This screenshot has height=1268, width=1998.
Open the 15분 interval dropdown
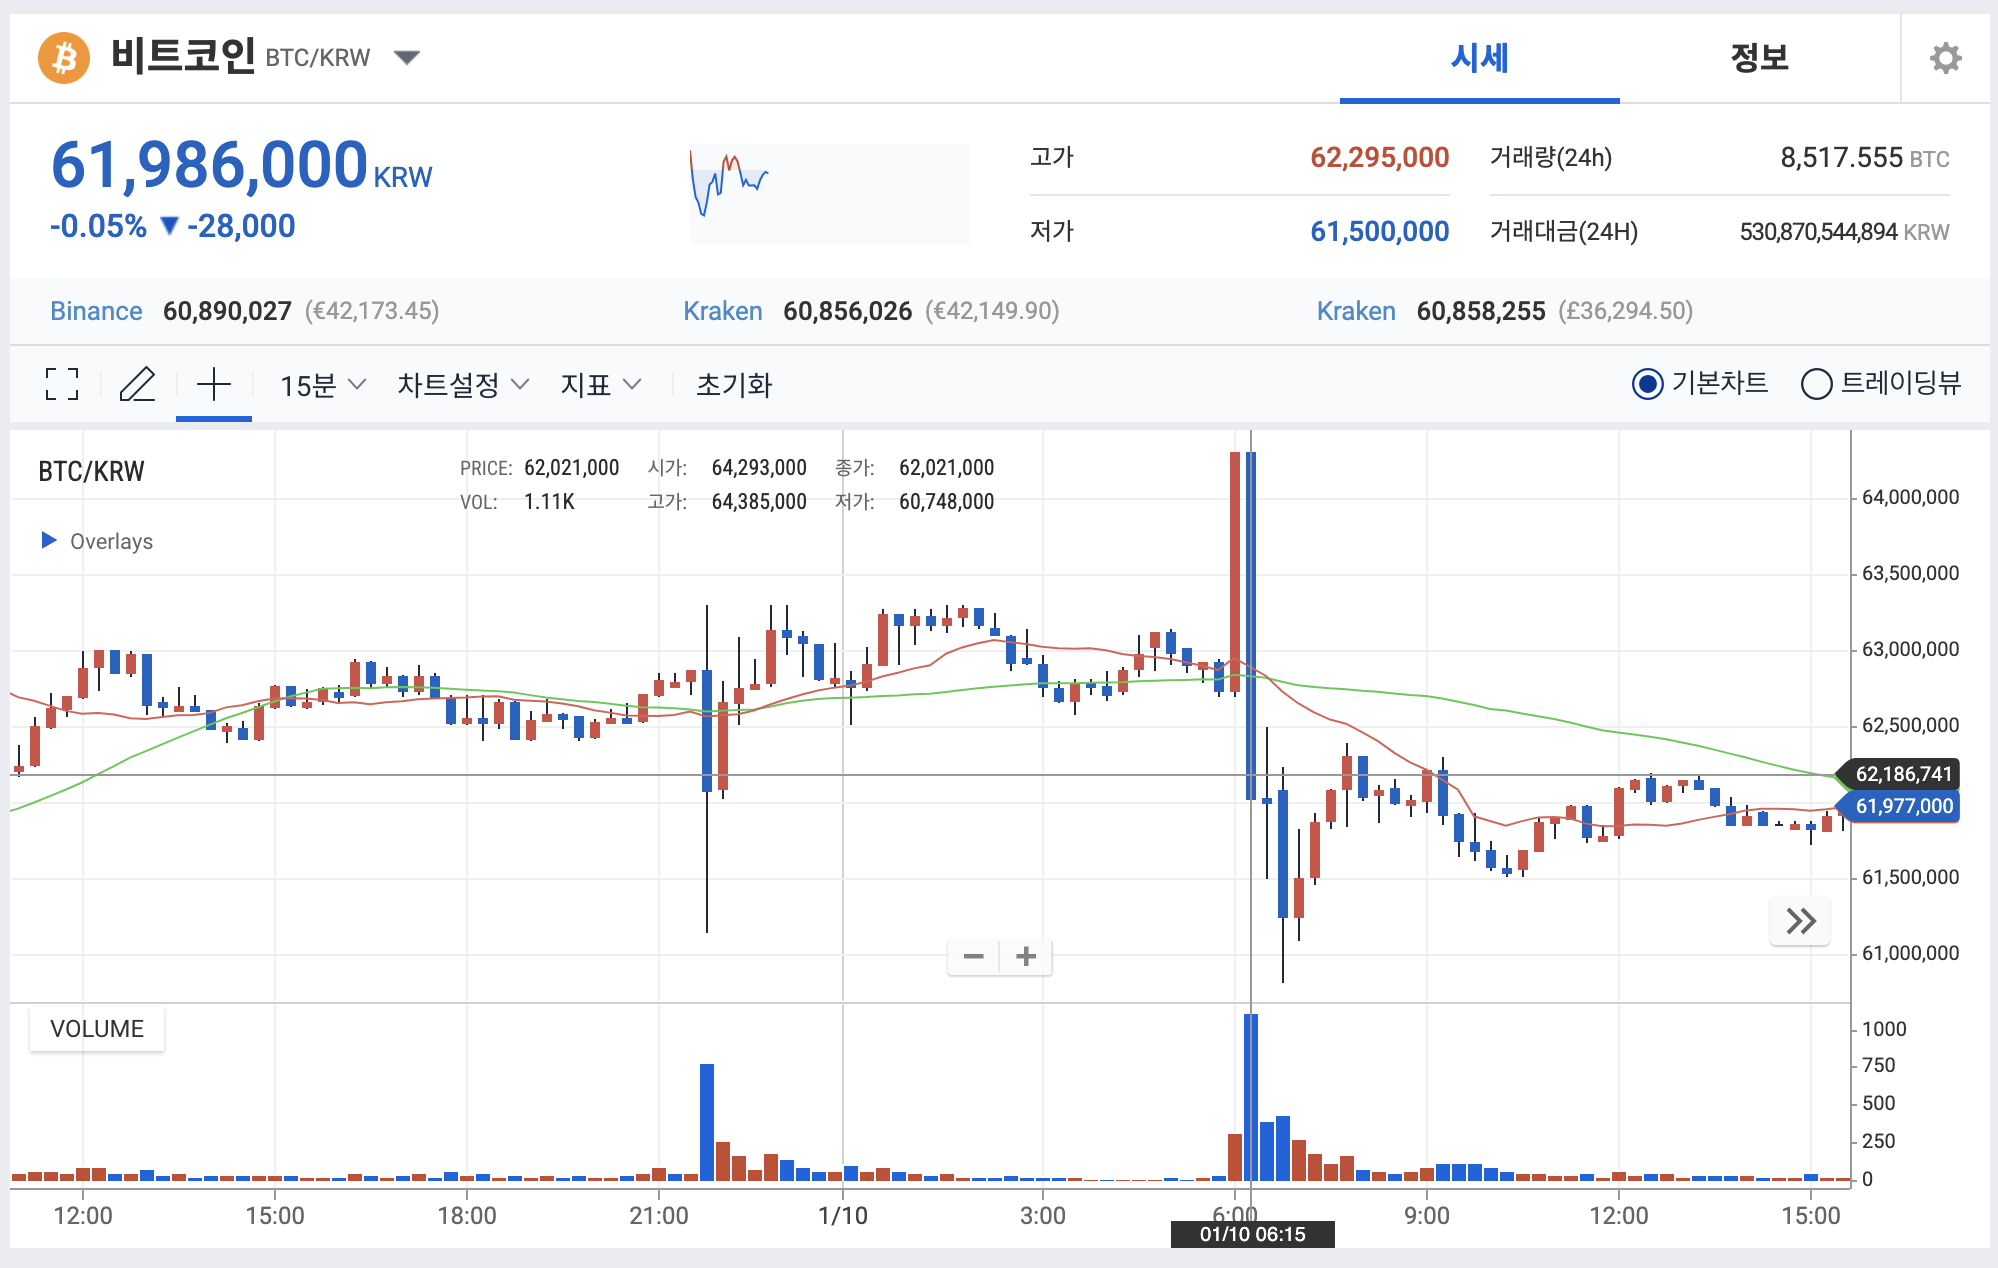click(322, 385)
